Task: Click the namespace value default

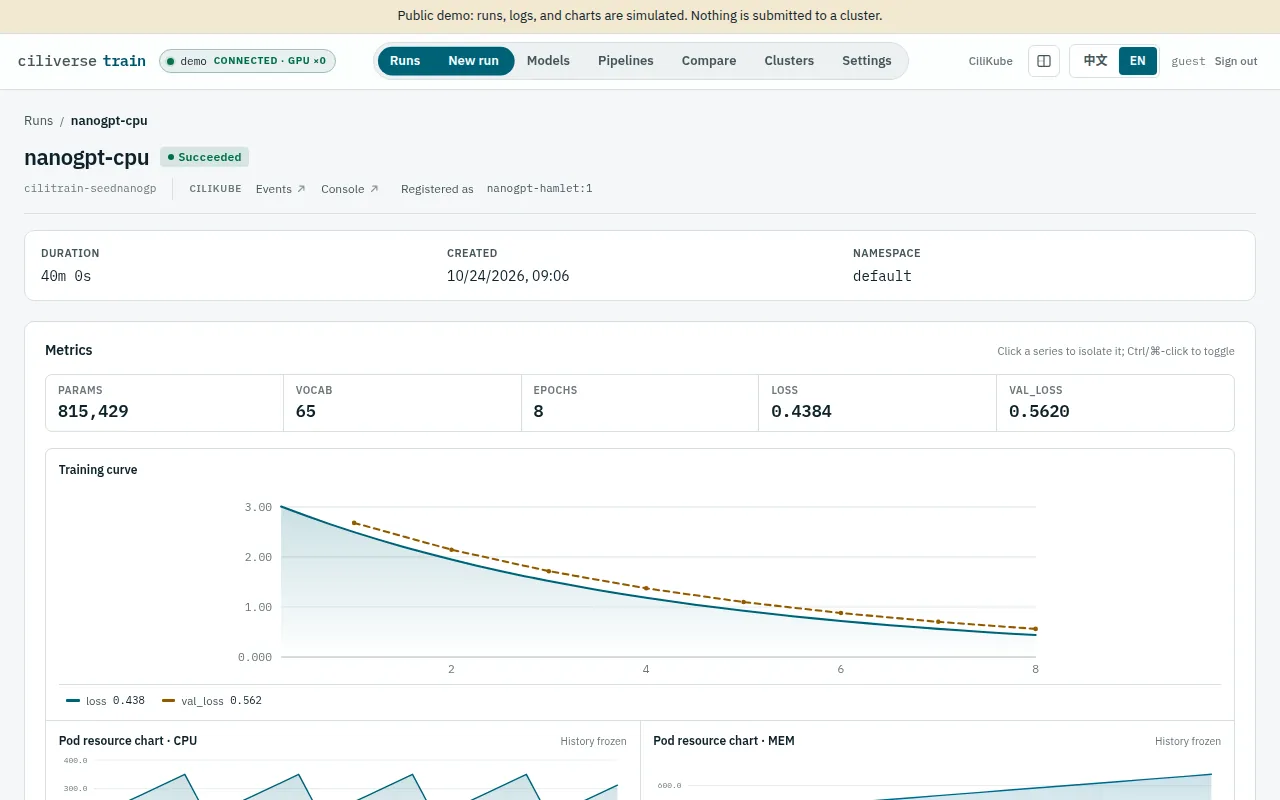Action: (882, 276)
